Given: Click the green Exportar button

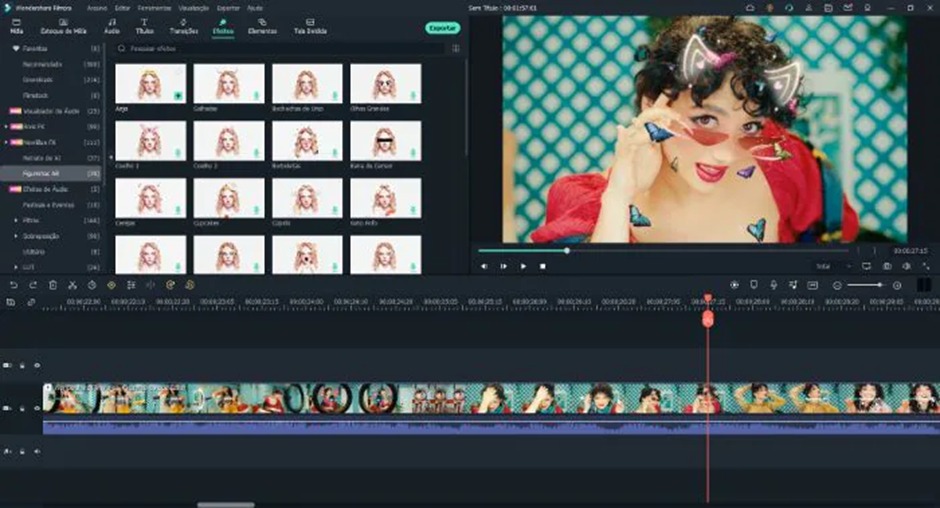Looking at the screenshot, I should tap(442, 28).
